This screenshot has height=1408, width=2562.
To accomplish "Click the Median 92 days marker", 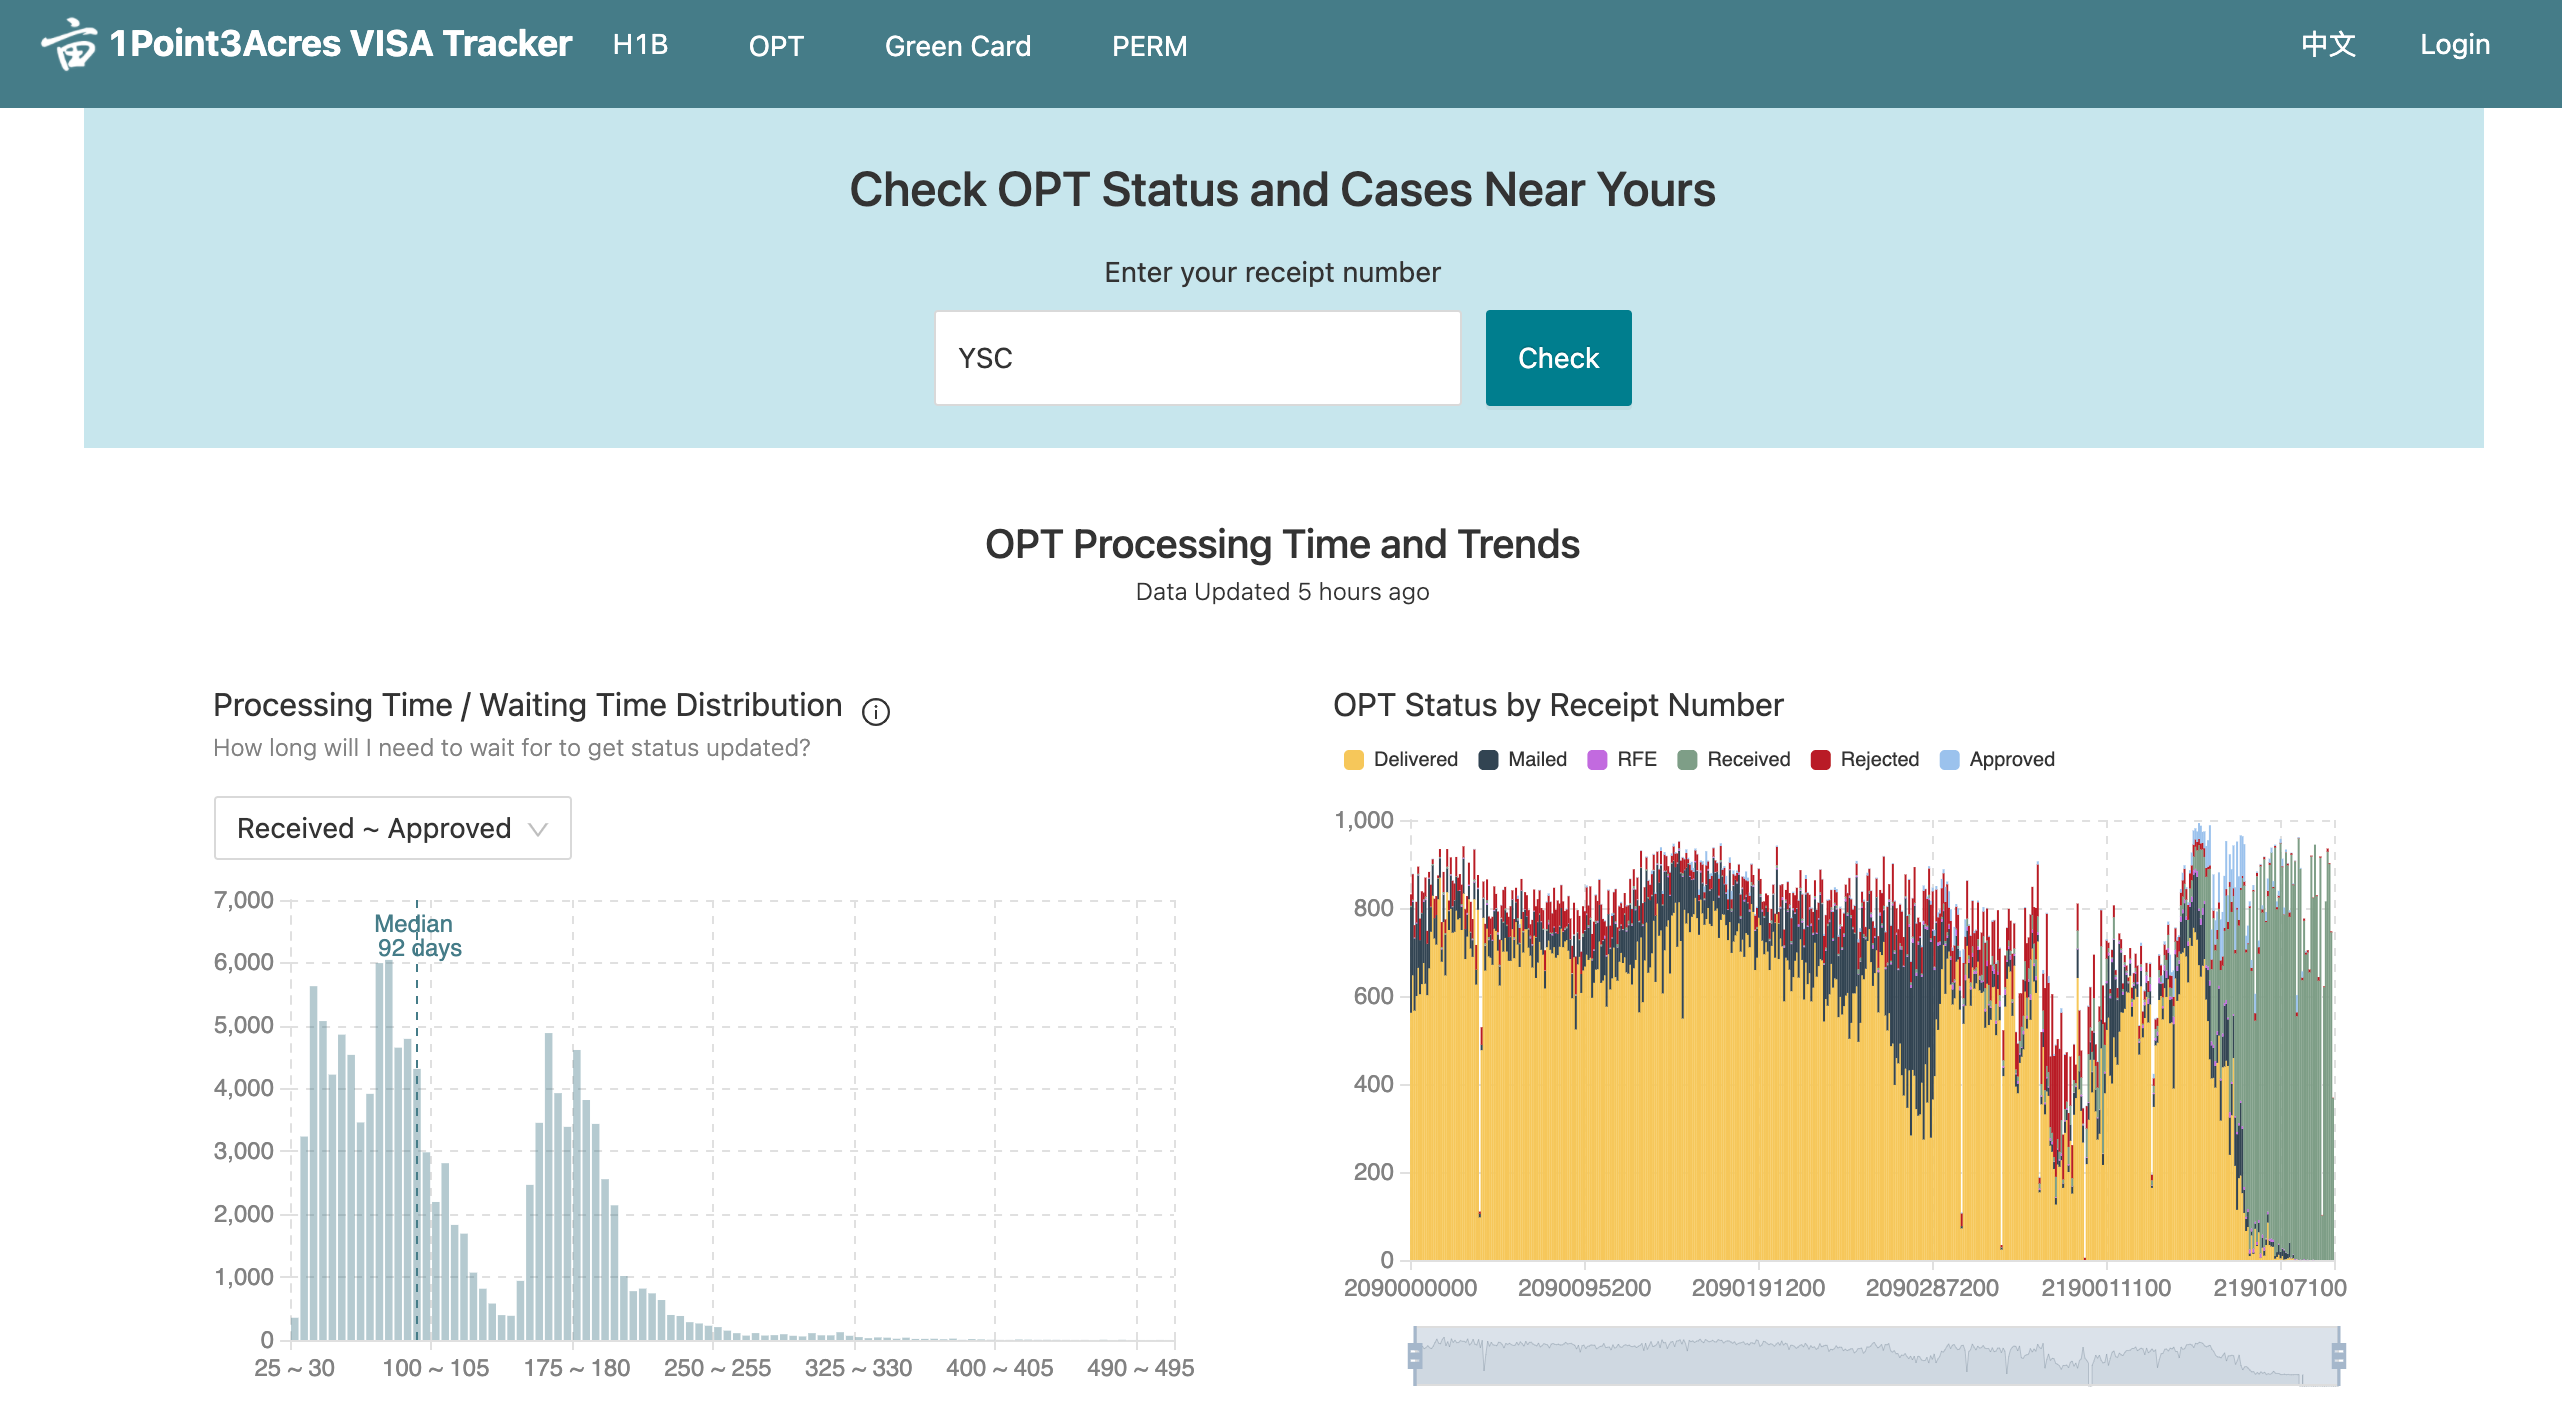I will click(417, 935).
